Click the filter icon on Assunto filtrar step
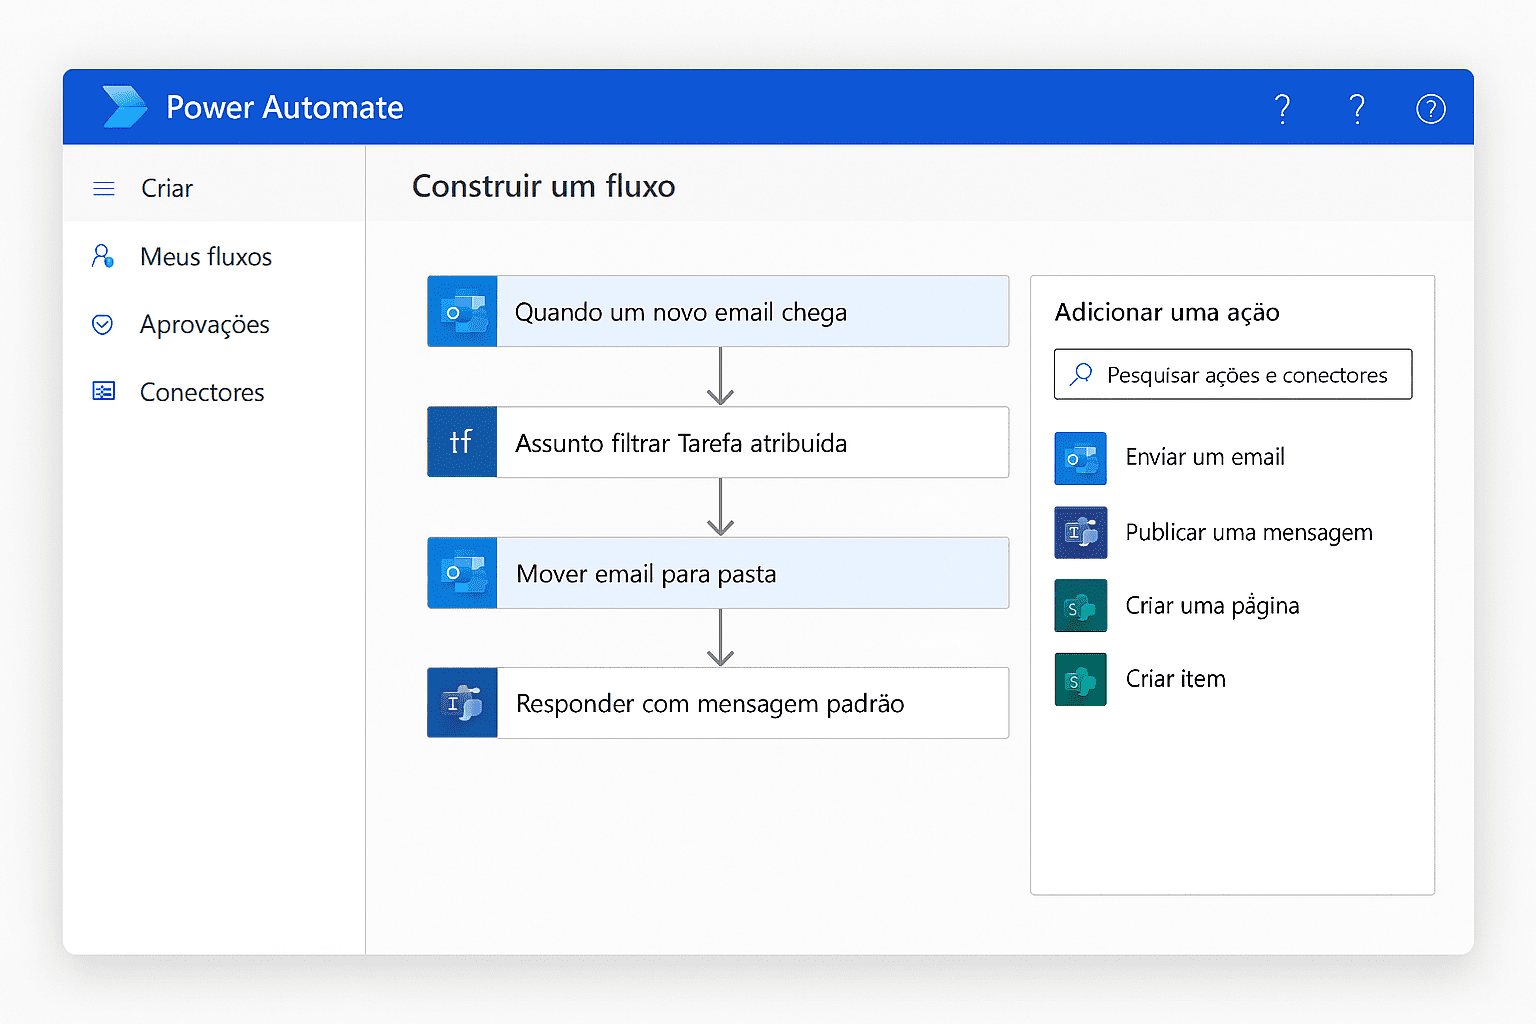Image resolution: width=1536 pixels, height=1024 pixels. (462, 442)
